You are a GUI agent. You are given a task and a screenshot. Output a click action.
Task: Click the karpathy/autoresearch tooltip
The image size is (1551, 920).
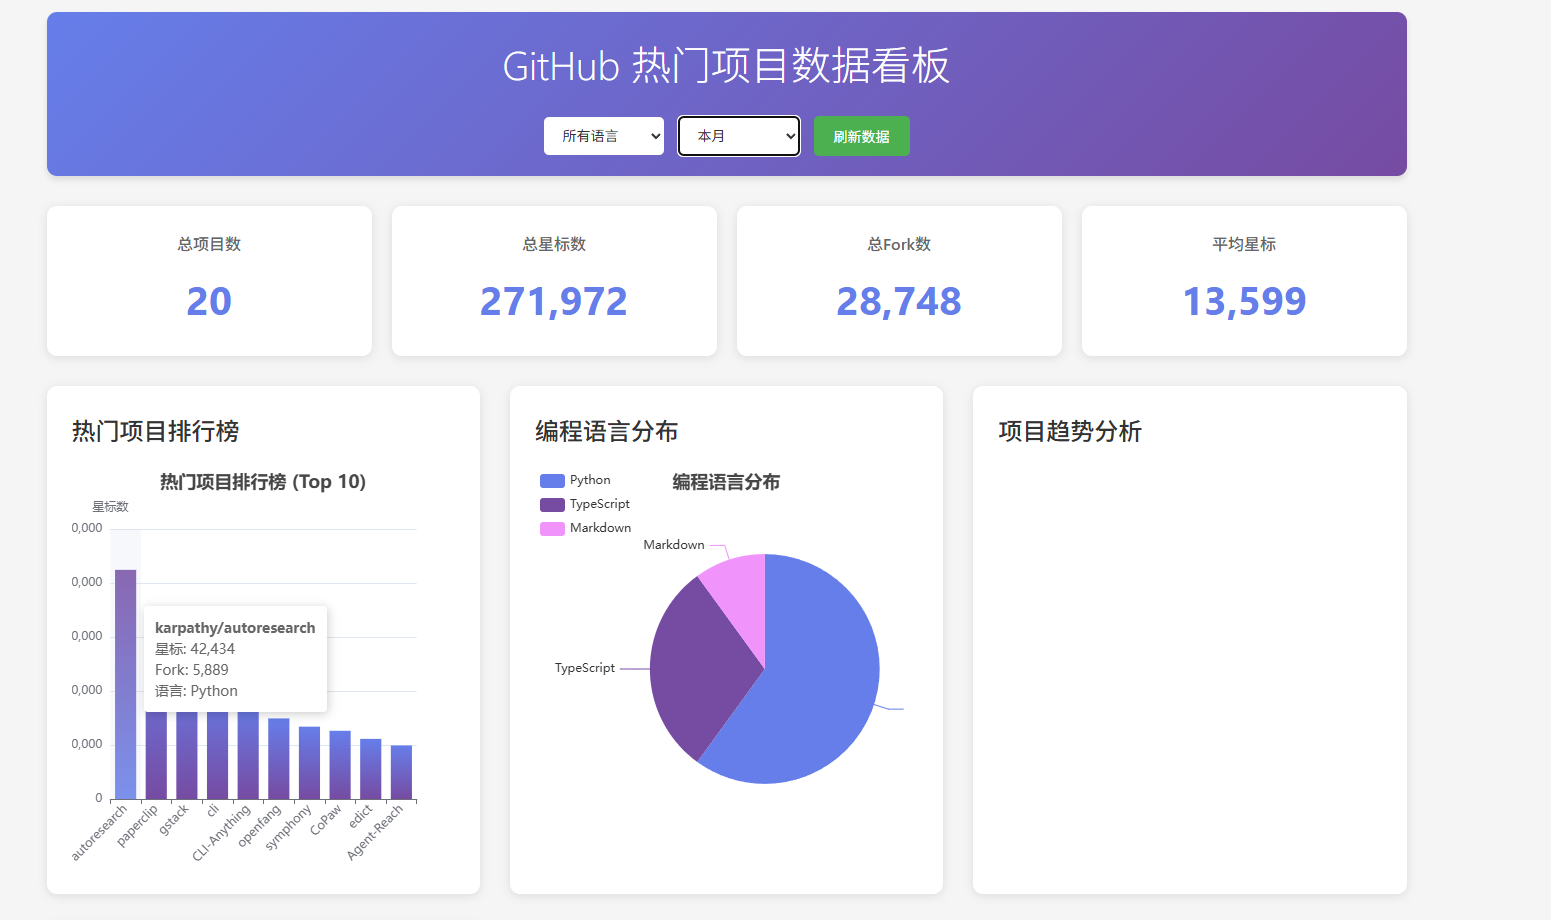(235, 658)
